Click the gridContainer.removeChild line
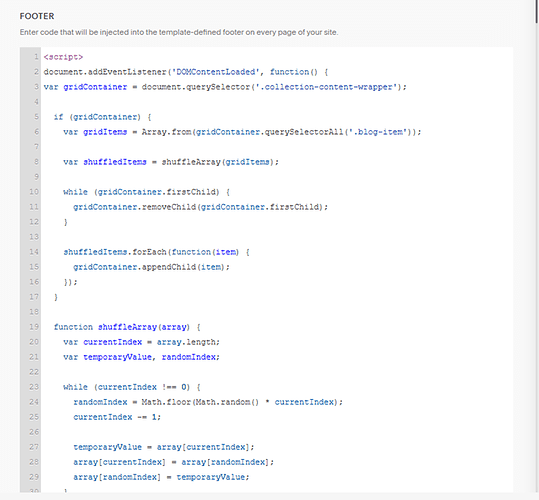539x500 pixels. point(200,207)
